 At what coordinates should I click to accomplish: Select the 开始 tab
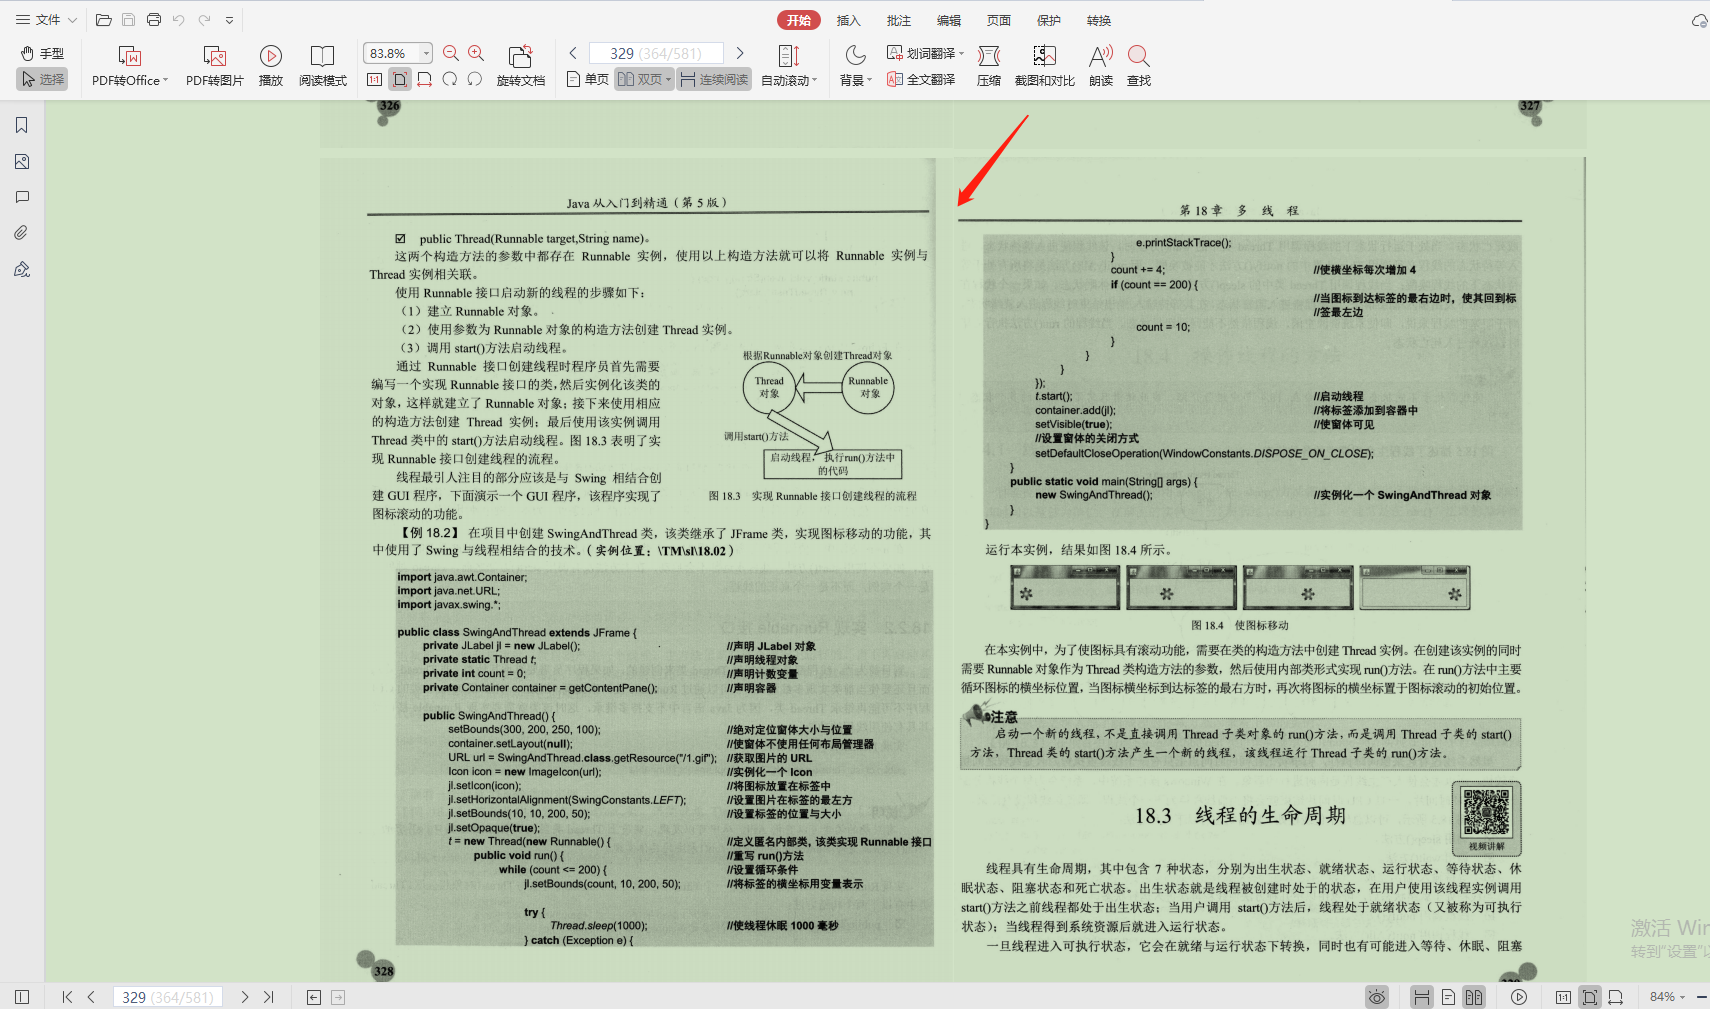tap(799, 20)
